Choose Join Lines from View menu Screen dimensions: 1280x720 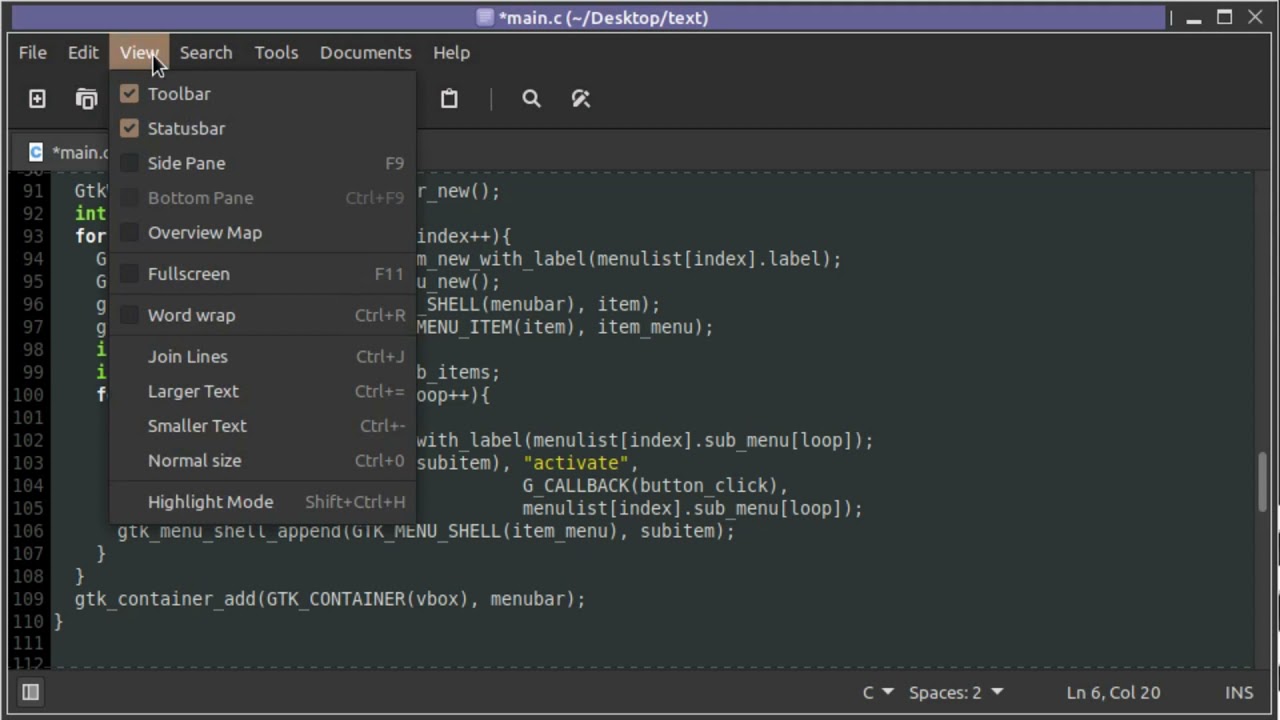[262, 357]
